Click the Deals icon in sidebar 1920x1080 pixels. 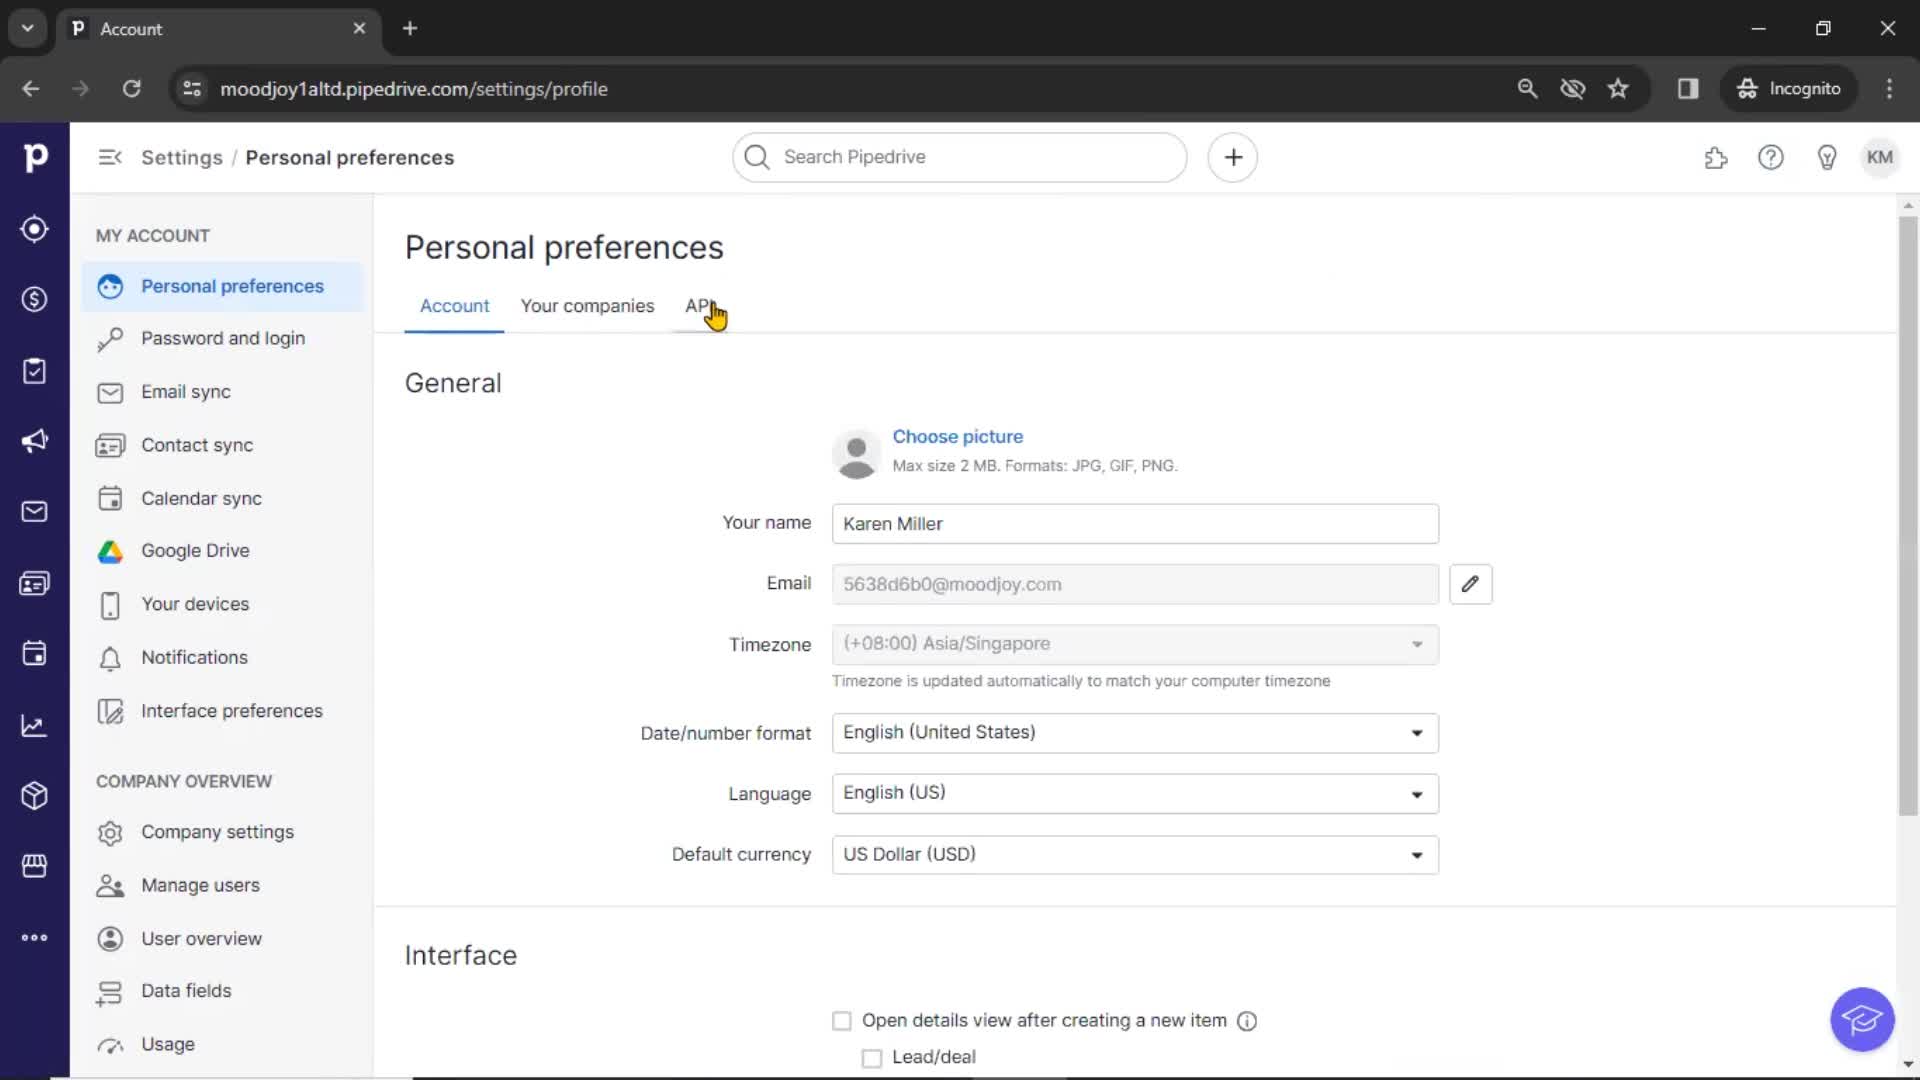(34, 299)
